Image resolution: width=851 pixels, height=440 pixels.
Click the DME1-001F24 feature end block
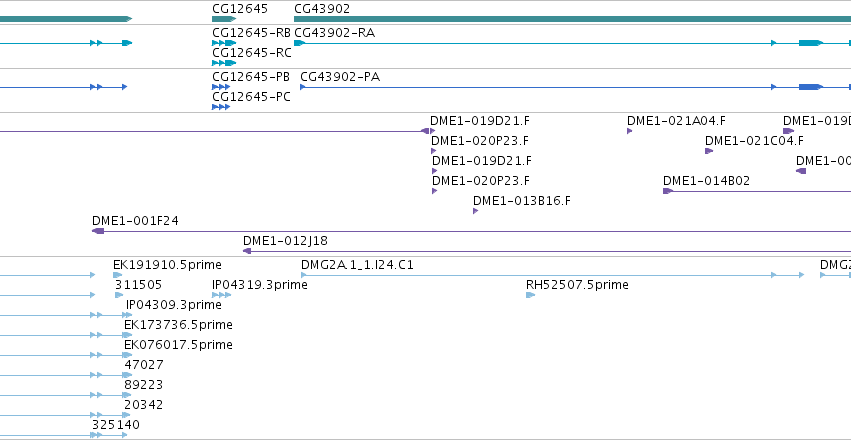(x=98, y=231)
